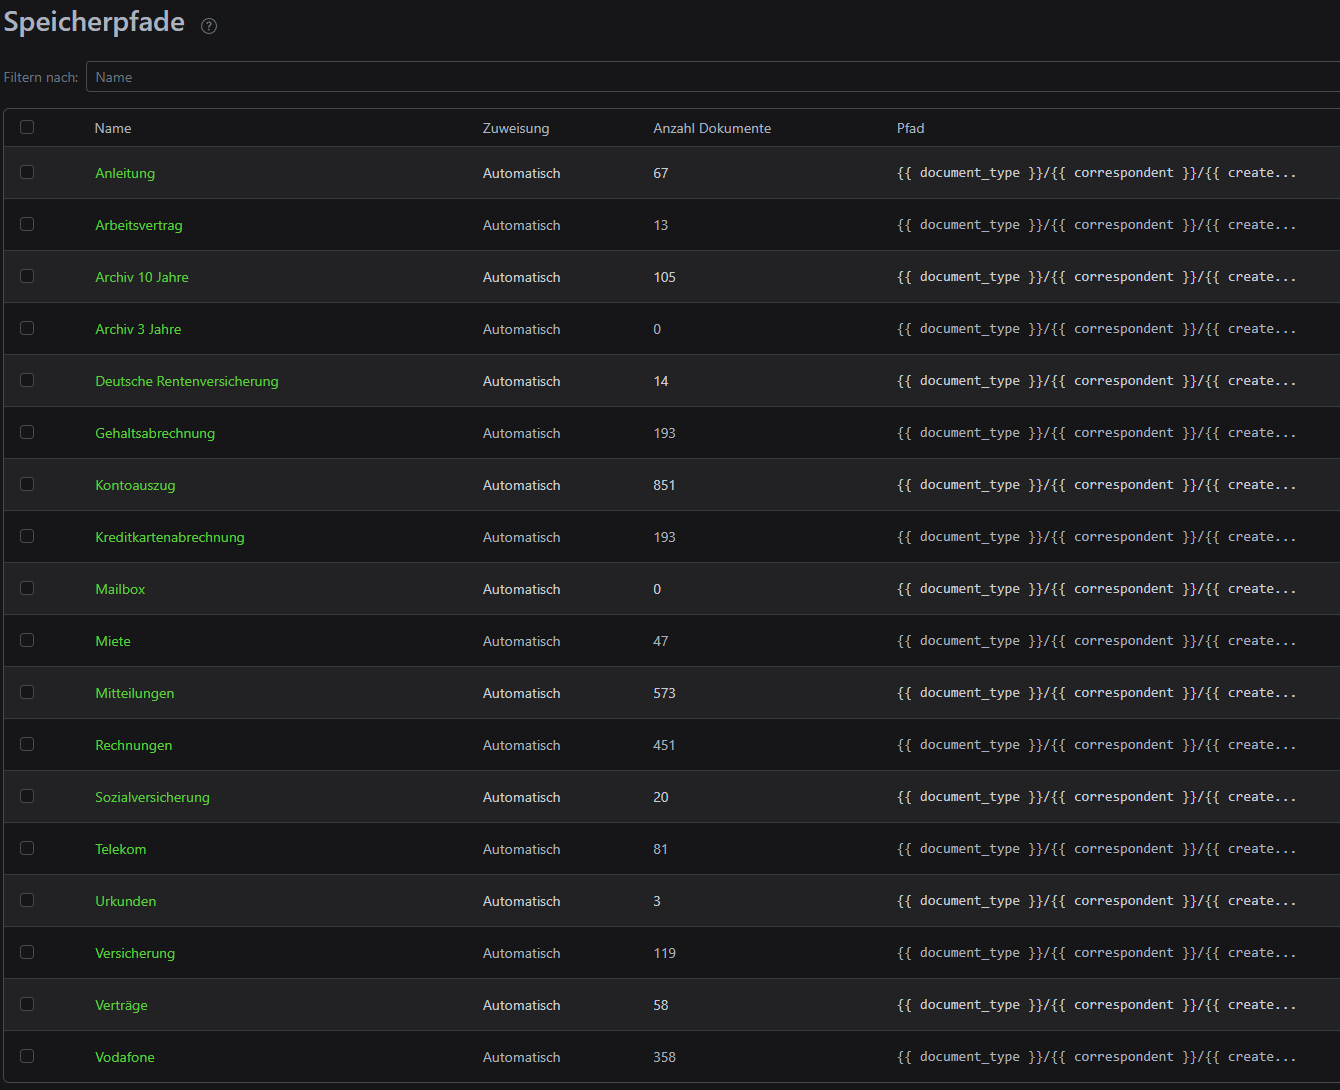Sort by Zuweisung column header
The width and height of the screenshot is (1340, 1090).
tap(515, 128)
